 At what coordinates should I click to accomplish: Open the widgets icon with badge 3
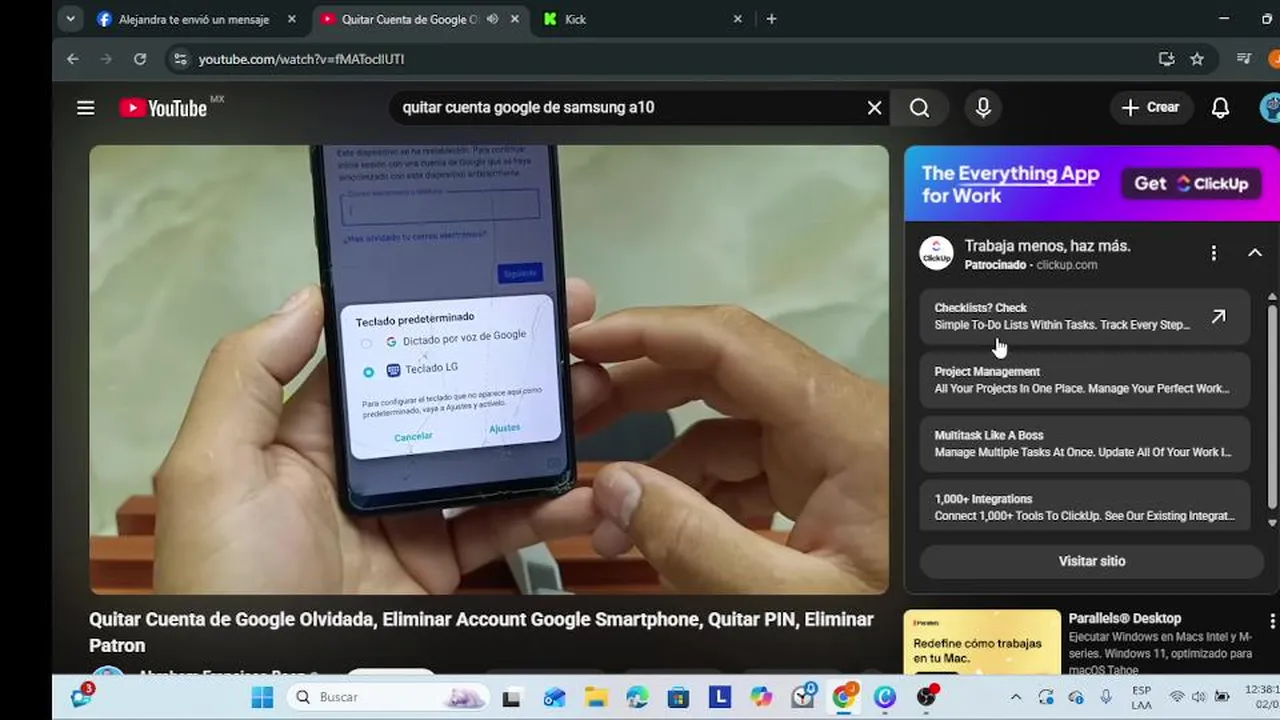pos(81,696)
